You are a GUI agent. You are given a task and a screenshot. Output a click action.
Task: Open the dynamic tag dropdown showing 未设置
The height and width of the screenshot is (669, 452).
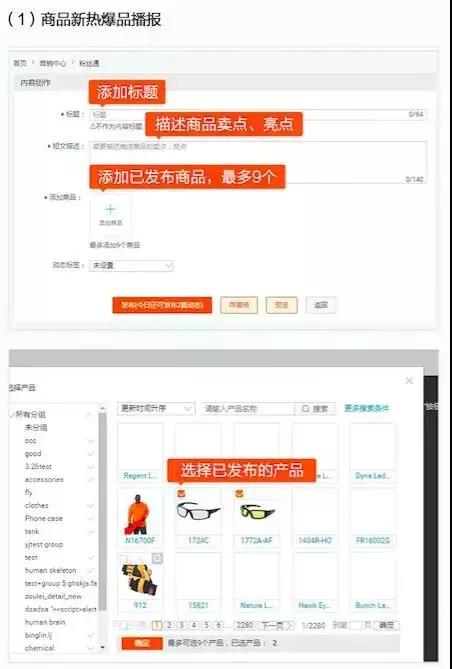[131, 265]
